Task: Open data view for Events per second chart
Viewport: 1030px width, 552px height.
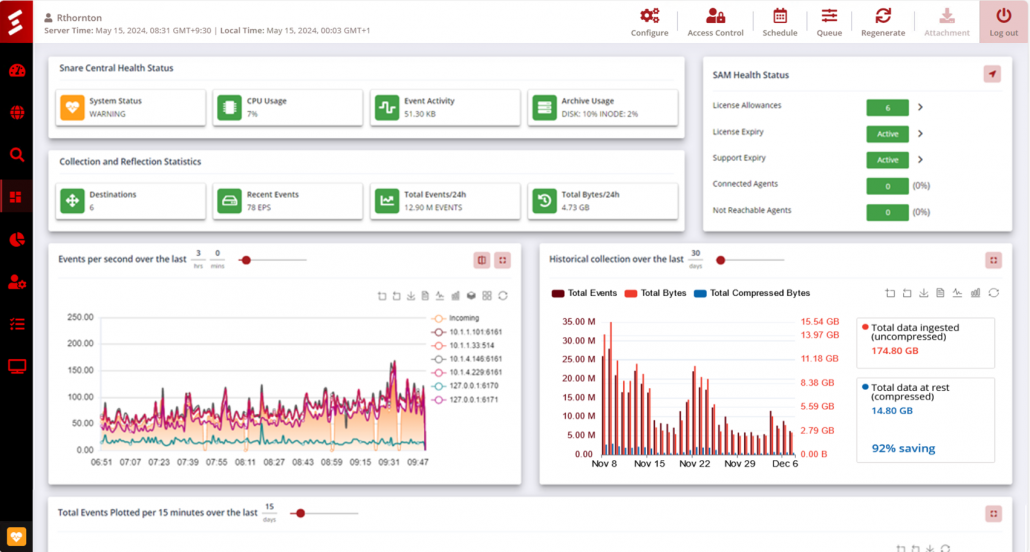Action: pyautogui.click(x=426, y=296)
